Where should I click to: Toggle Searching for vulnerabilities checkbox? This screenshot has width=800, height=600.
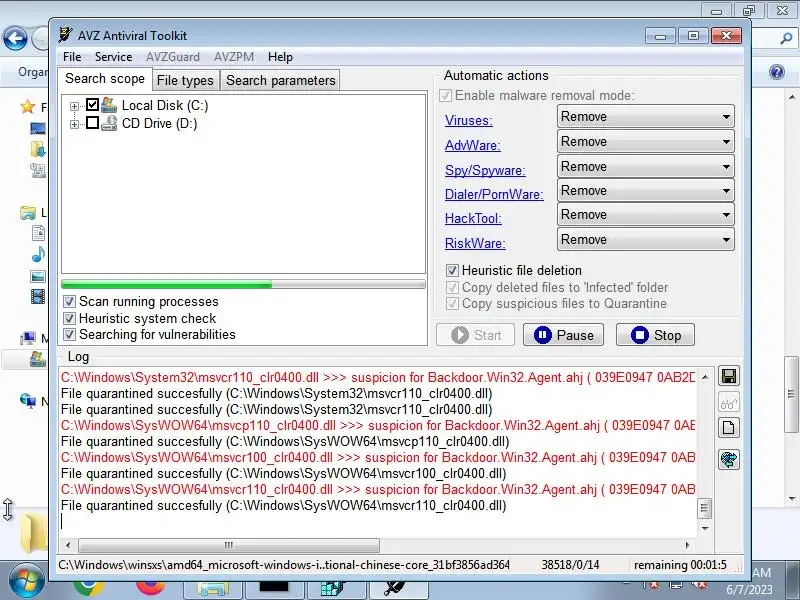coord(69,335)
